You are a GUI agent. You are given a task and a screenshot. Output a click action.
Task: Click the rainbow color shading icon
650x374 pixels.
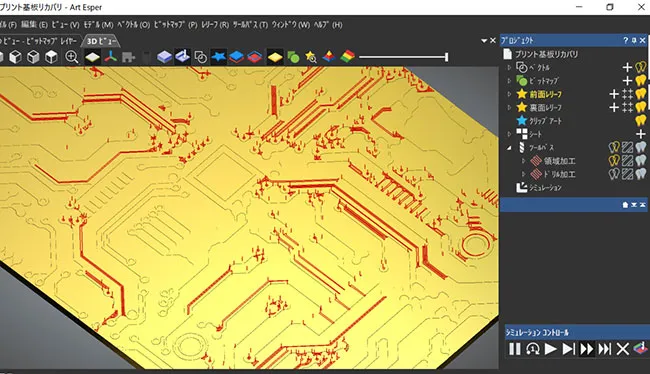pyautogui.click(x=347, y=56)
